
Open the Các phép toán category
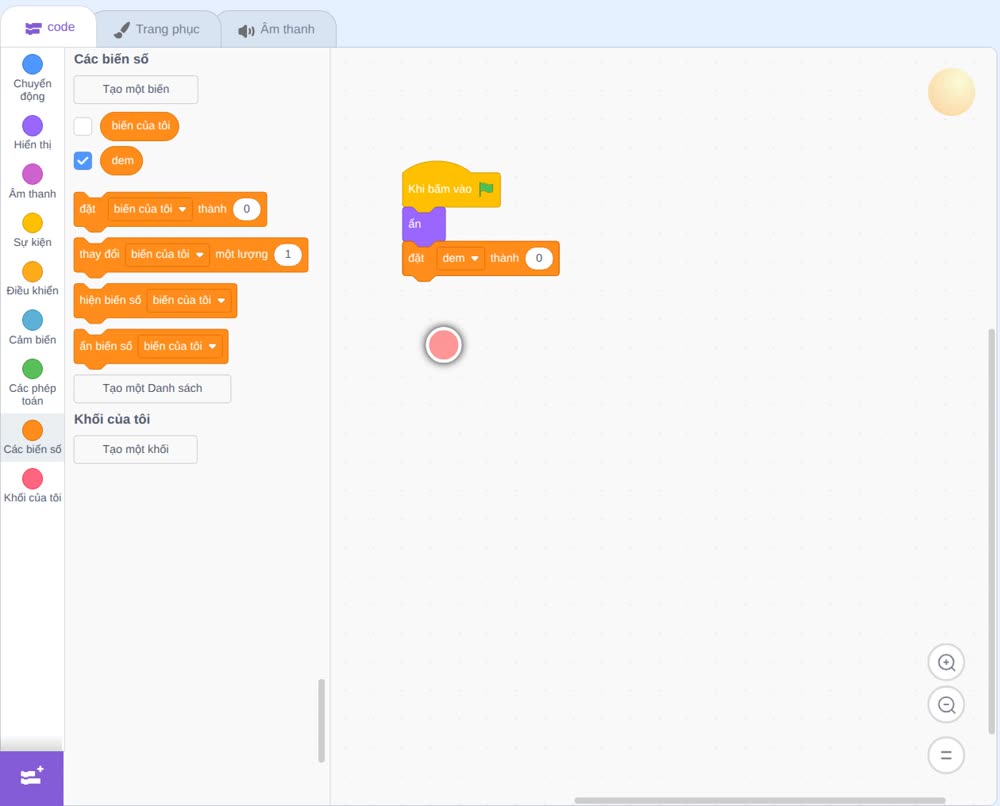(x=33, y=383)
